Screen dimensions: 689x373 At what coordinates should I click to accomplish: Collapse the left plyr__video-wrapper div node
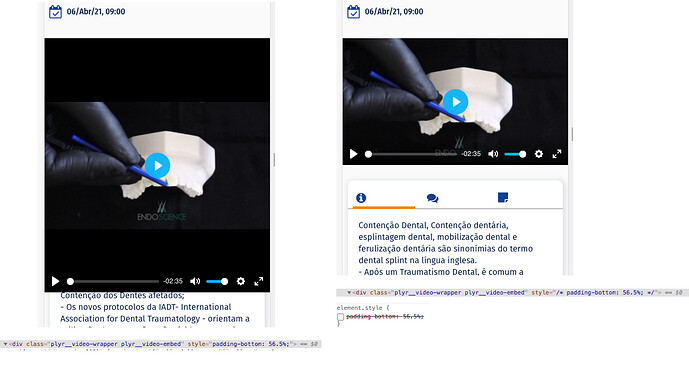pyautogui.click(x=5, y=344)
